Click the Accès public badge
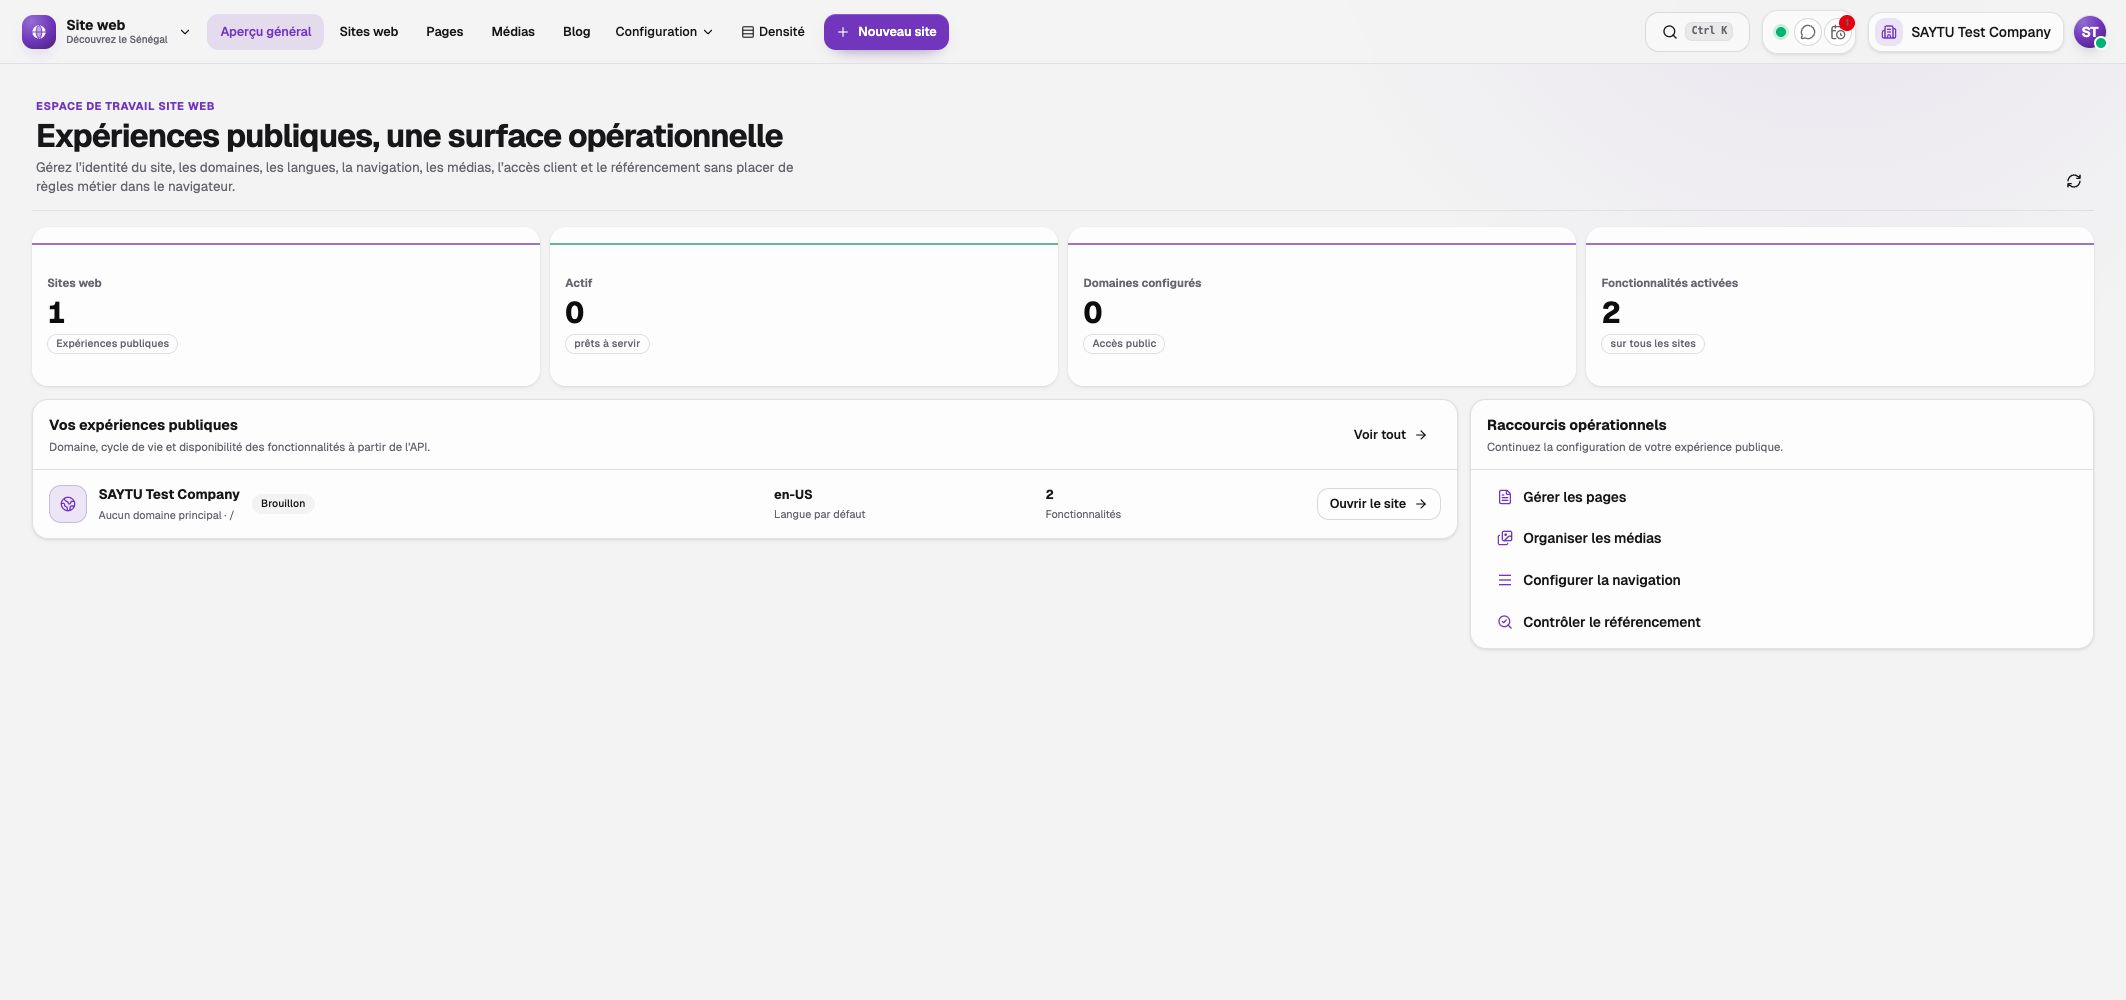Viewport: 2126px width, 1000px height. tap(1124, 344)
